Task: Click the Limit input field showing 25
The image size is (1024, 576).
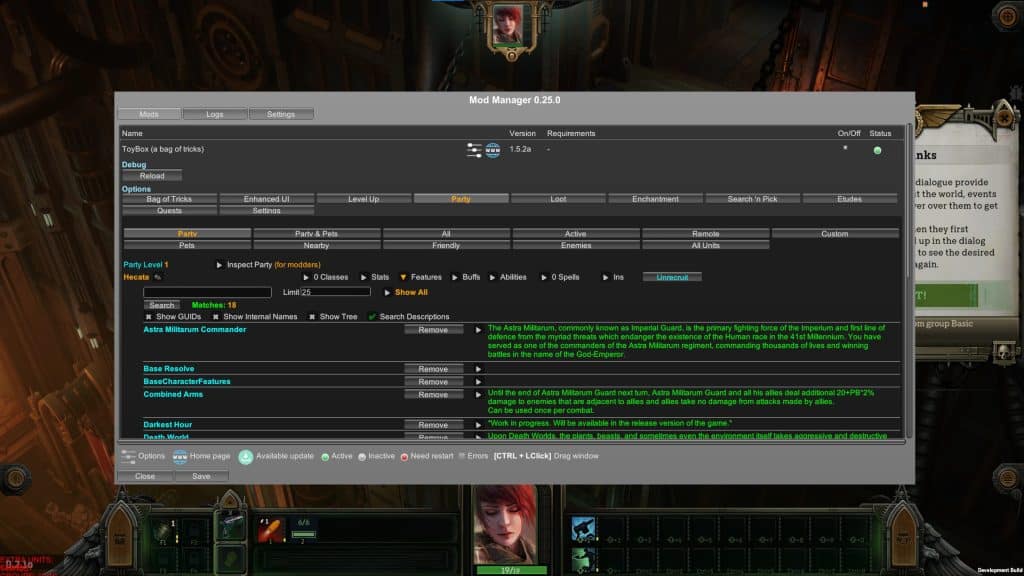Action: point(335,293)
